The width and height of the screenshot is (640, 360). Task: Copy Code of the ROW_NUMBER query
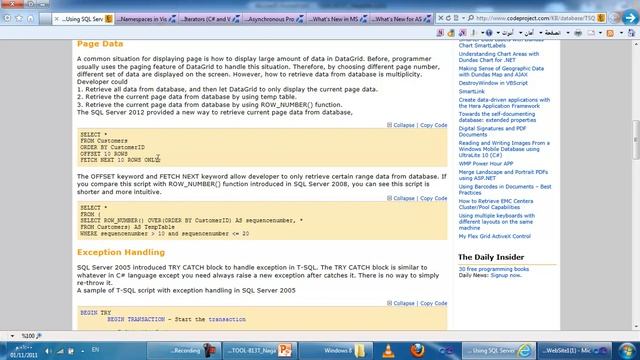pos(433,198)
